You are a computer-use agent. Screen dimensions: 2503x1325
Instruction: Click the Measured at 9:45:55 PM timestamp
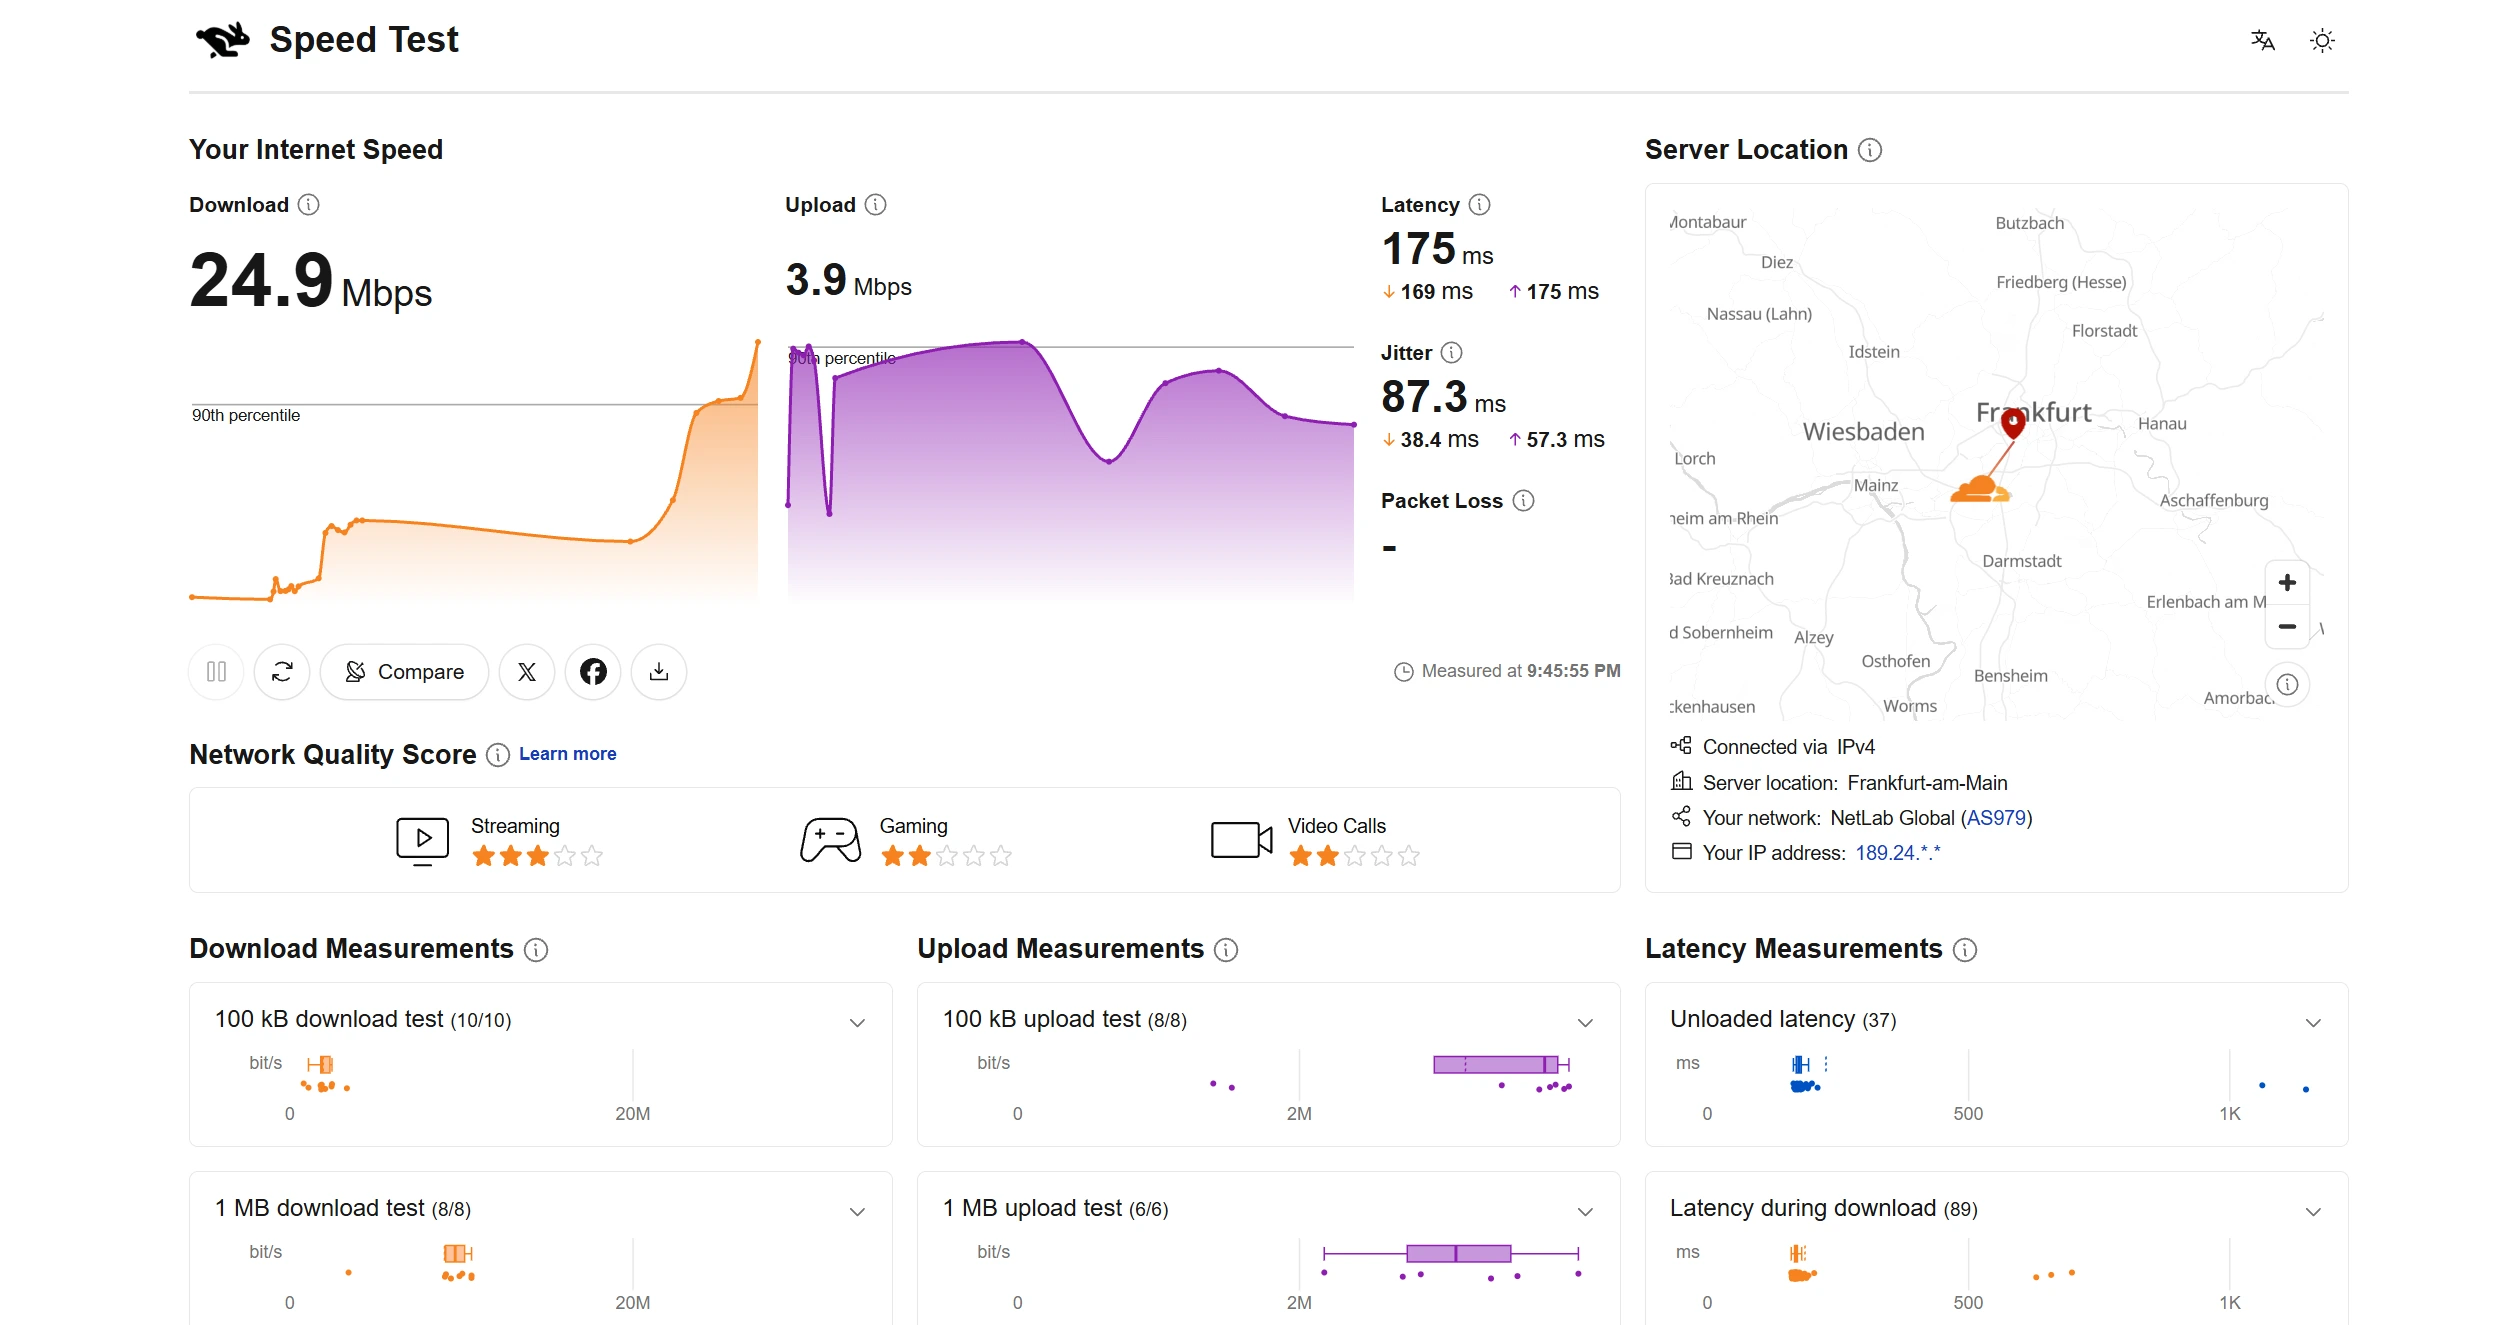point(1508,671)
